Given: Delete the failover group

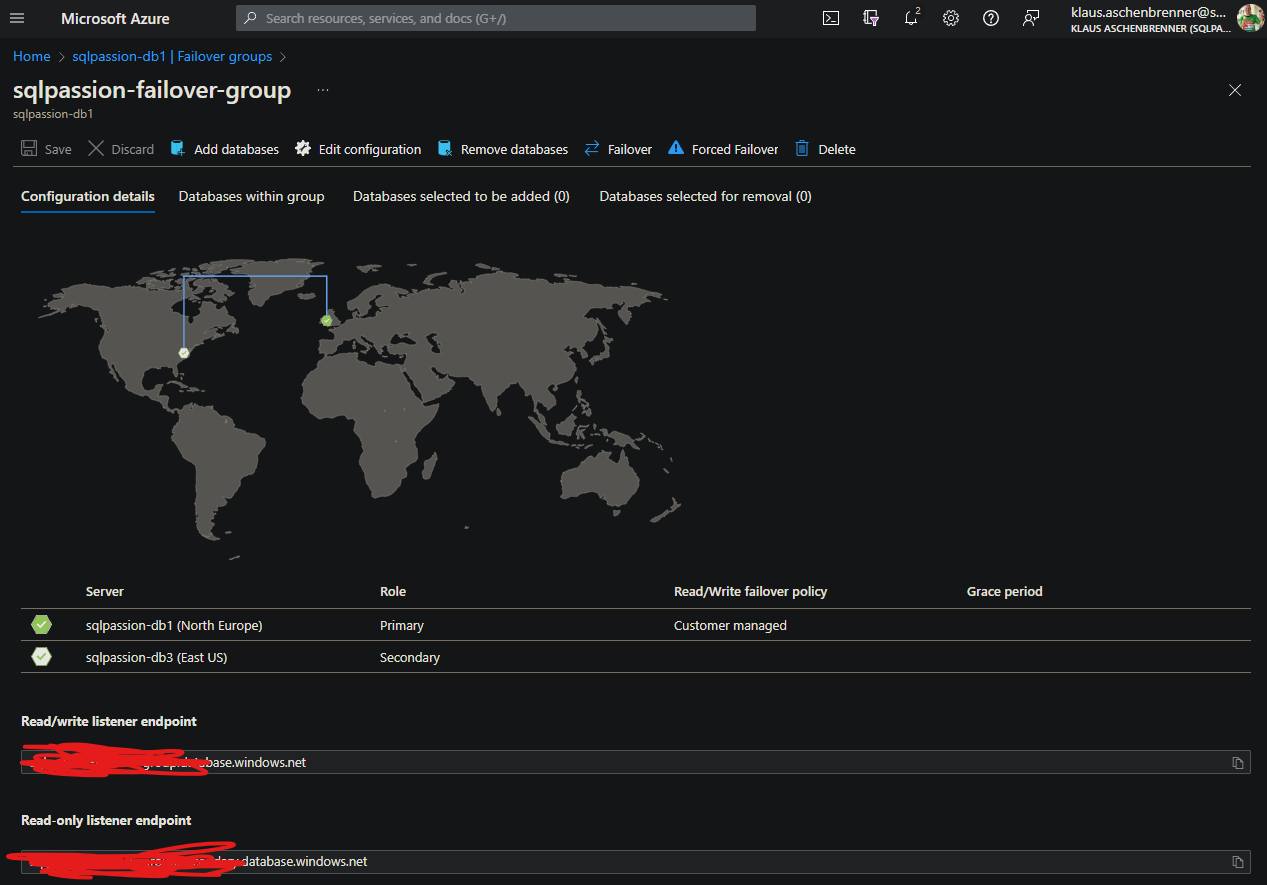Looking at the screenshot, I should coord(825,149).
